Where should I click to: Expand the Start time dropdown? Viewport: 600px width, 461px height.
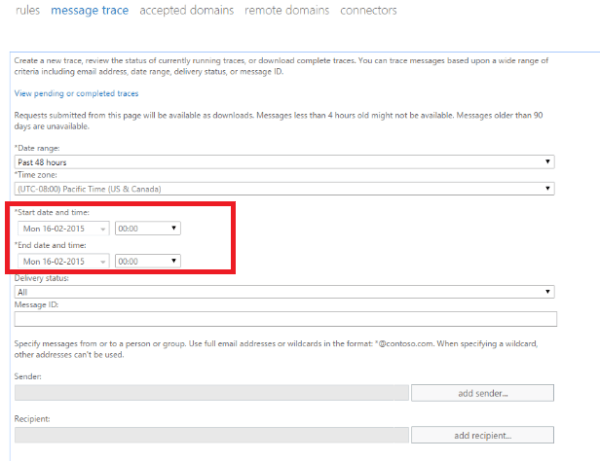click(x=148, y=227)
